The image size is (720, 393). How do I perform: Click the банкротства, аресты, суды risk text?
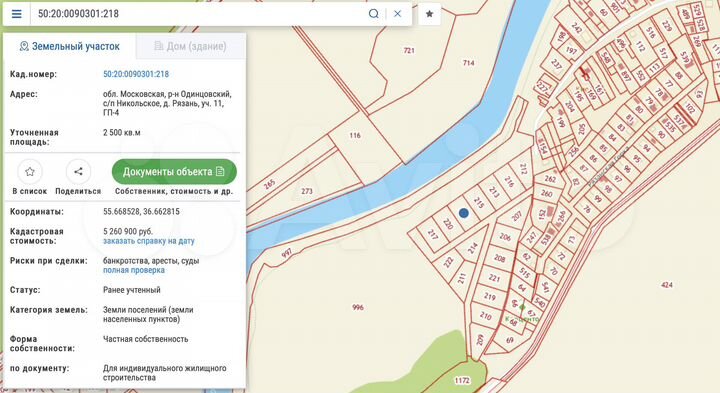(151, 261)
